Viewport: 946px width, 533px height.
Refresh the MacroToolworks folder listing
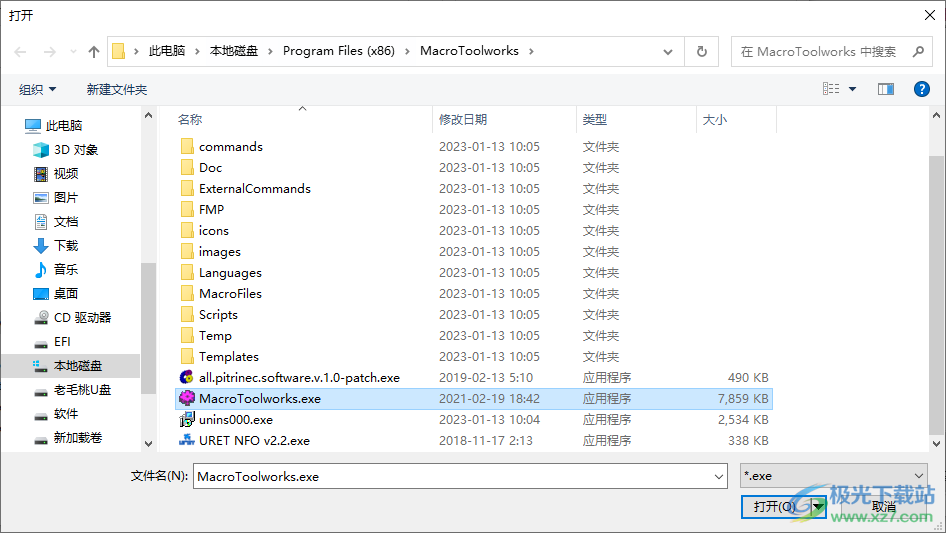[x=702, y=52]
